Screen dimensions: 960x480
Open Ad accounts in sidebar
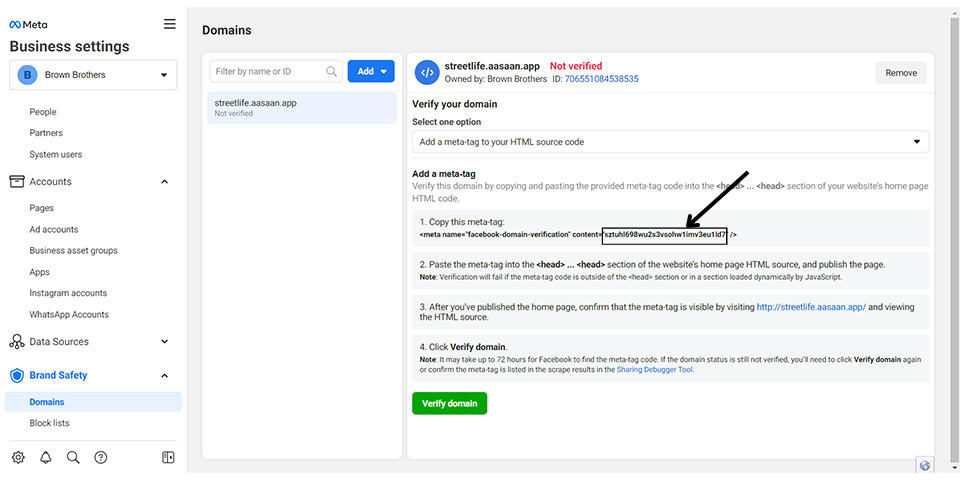click(54, 230)
